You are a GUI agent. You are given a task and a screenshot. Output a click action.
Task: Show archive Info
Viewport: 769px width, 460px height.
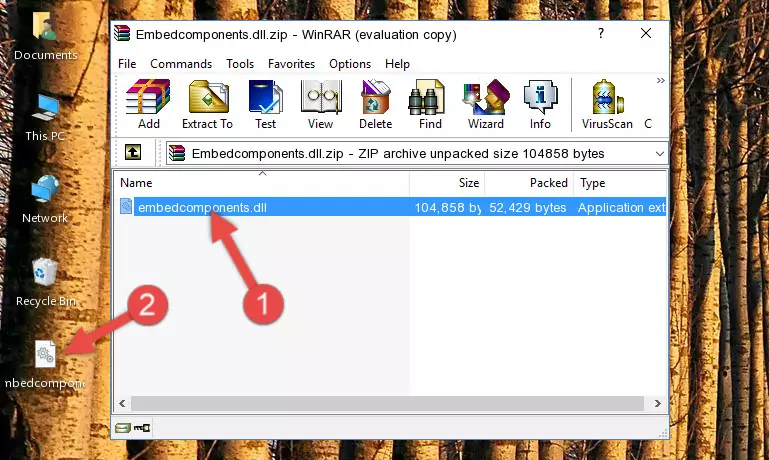(540, 104)
